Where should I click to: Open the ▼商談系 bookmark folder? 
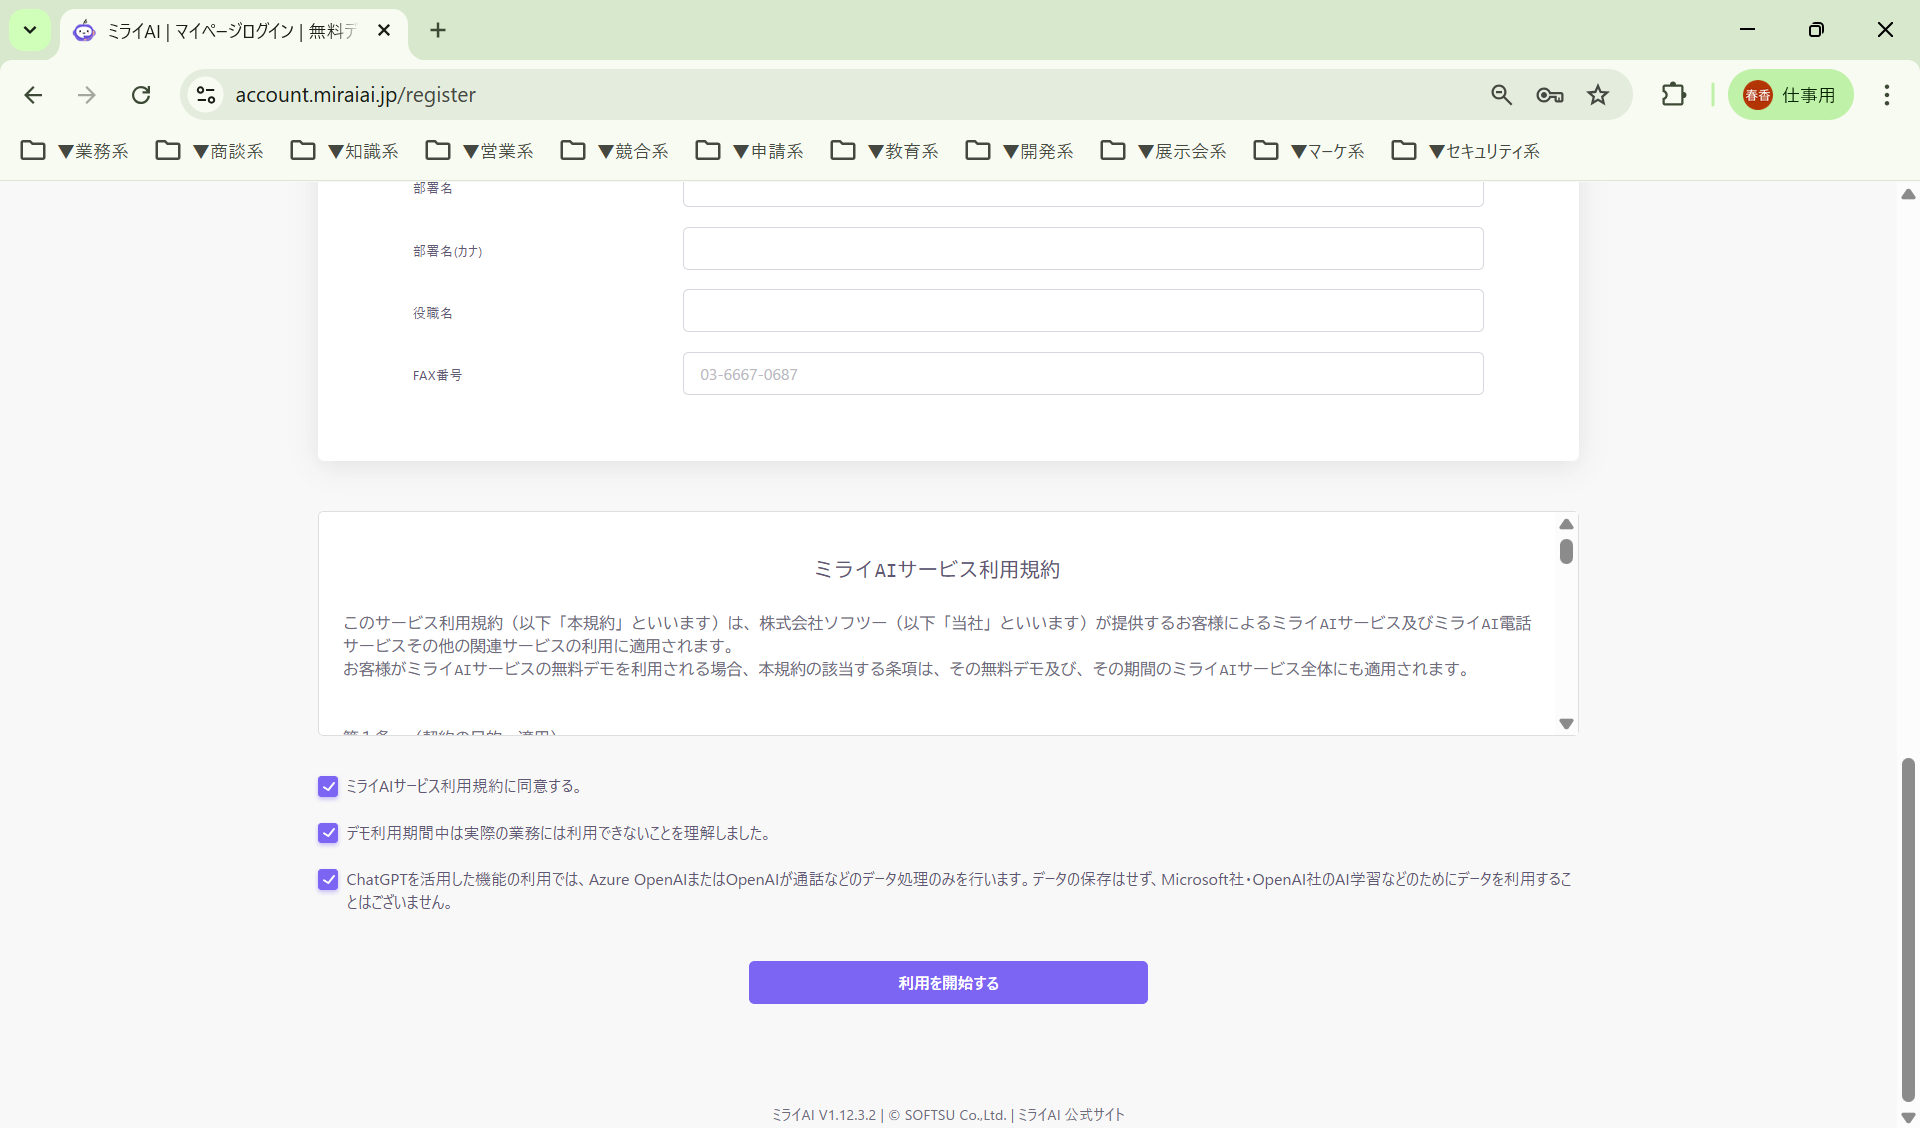[x=210, y=151]
